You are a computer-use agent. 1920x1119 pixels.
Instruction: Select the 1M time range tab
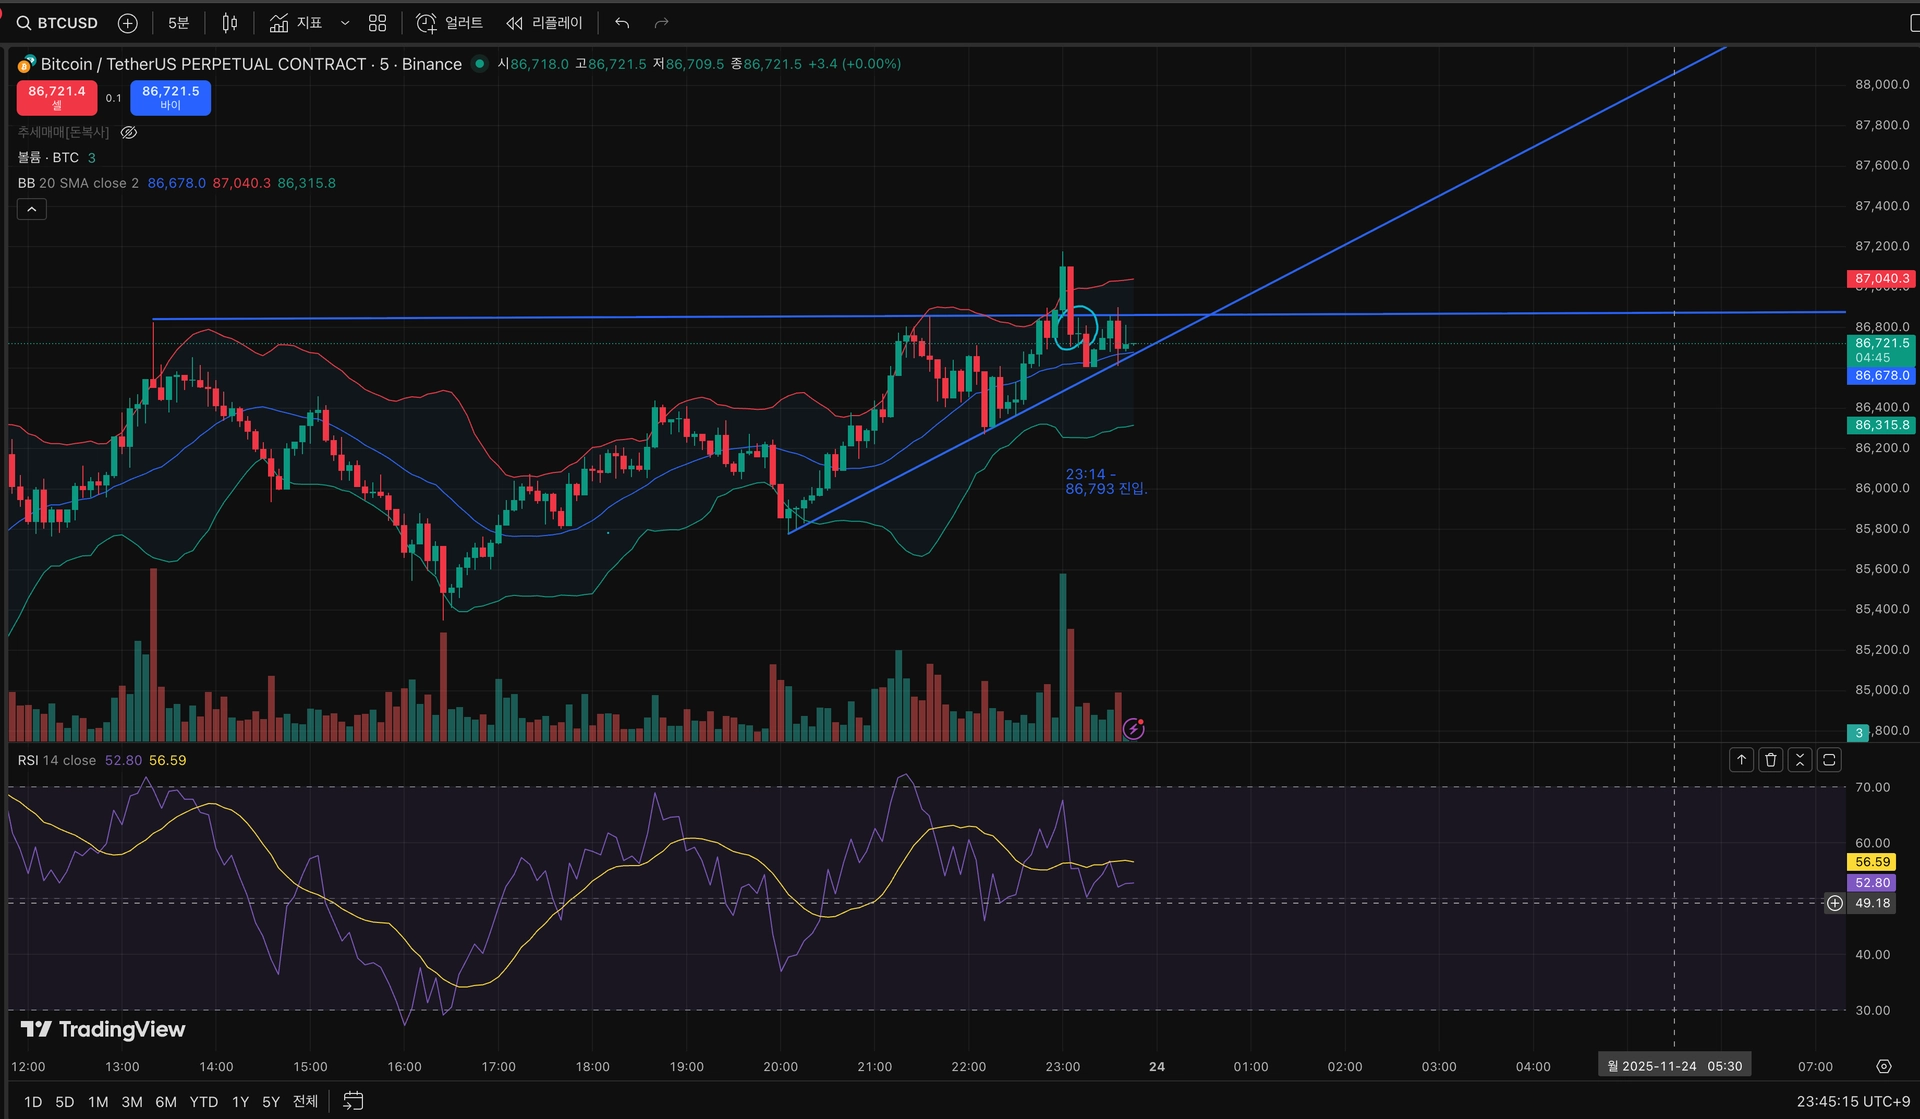pyautogui.click(x=98, y=1101)
